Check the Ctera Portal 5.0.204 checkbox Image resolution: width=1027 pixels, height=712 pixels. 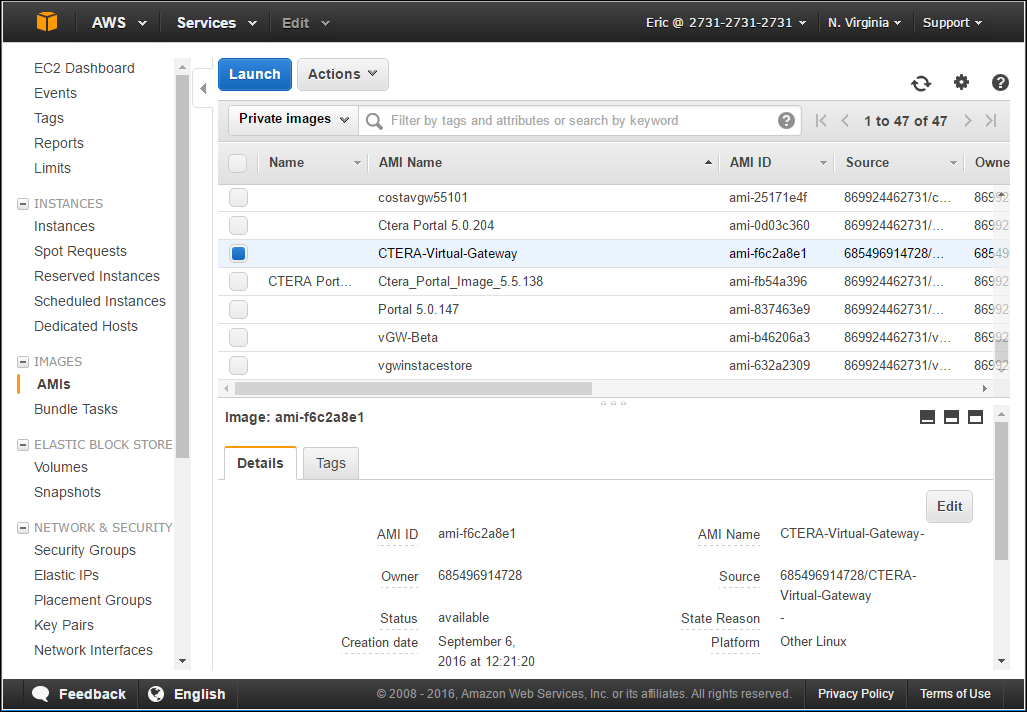(238, 225)
